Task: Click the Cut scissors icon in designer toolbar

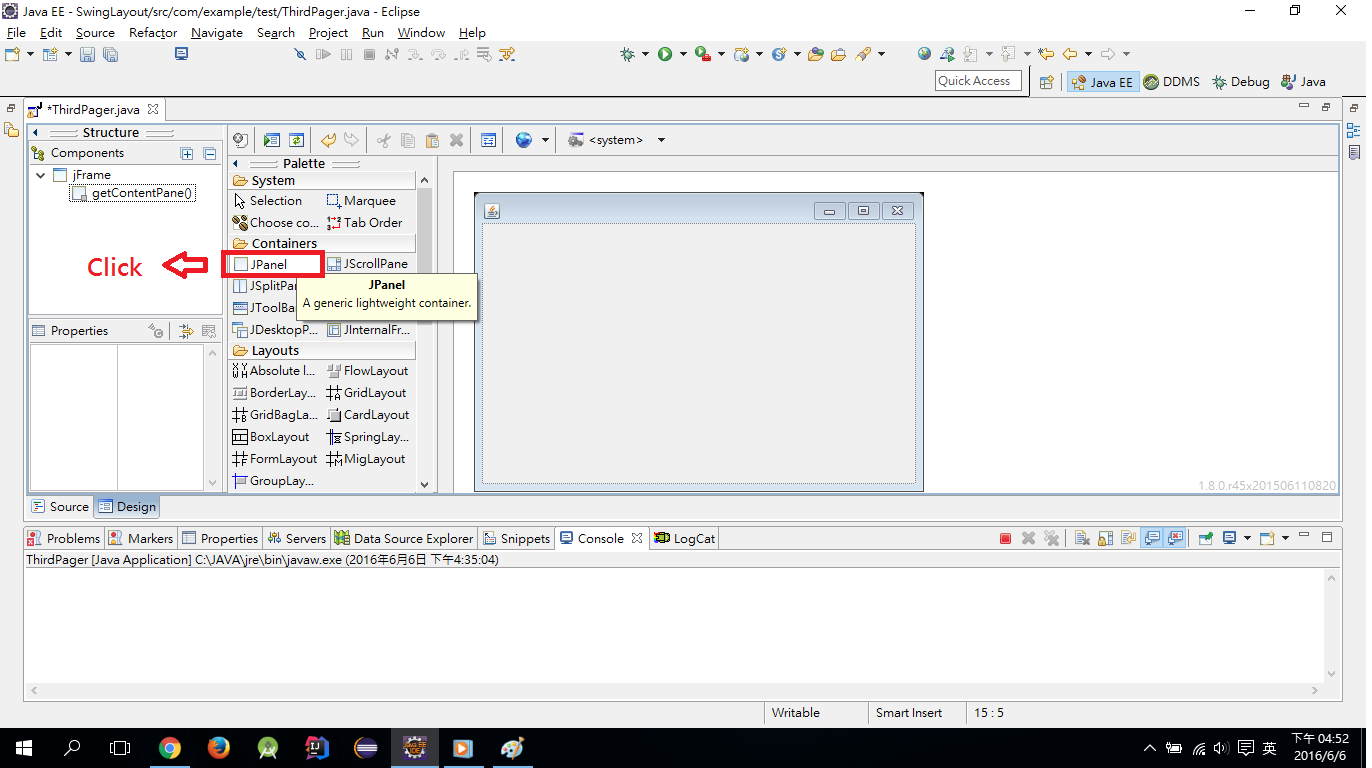Action: tap(383, 140)
